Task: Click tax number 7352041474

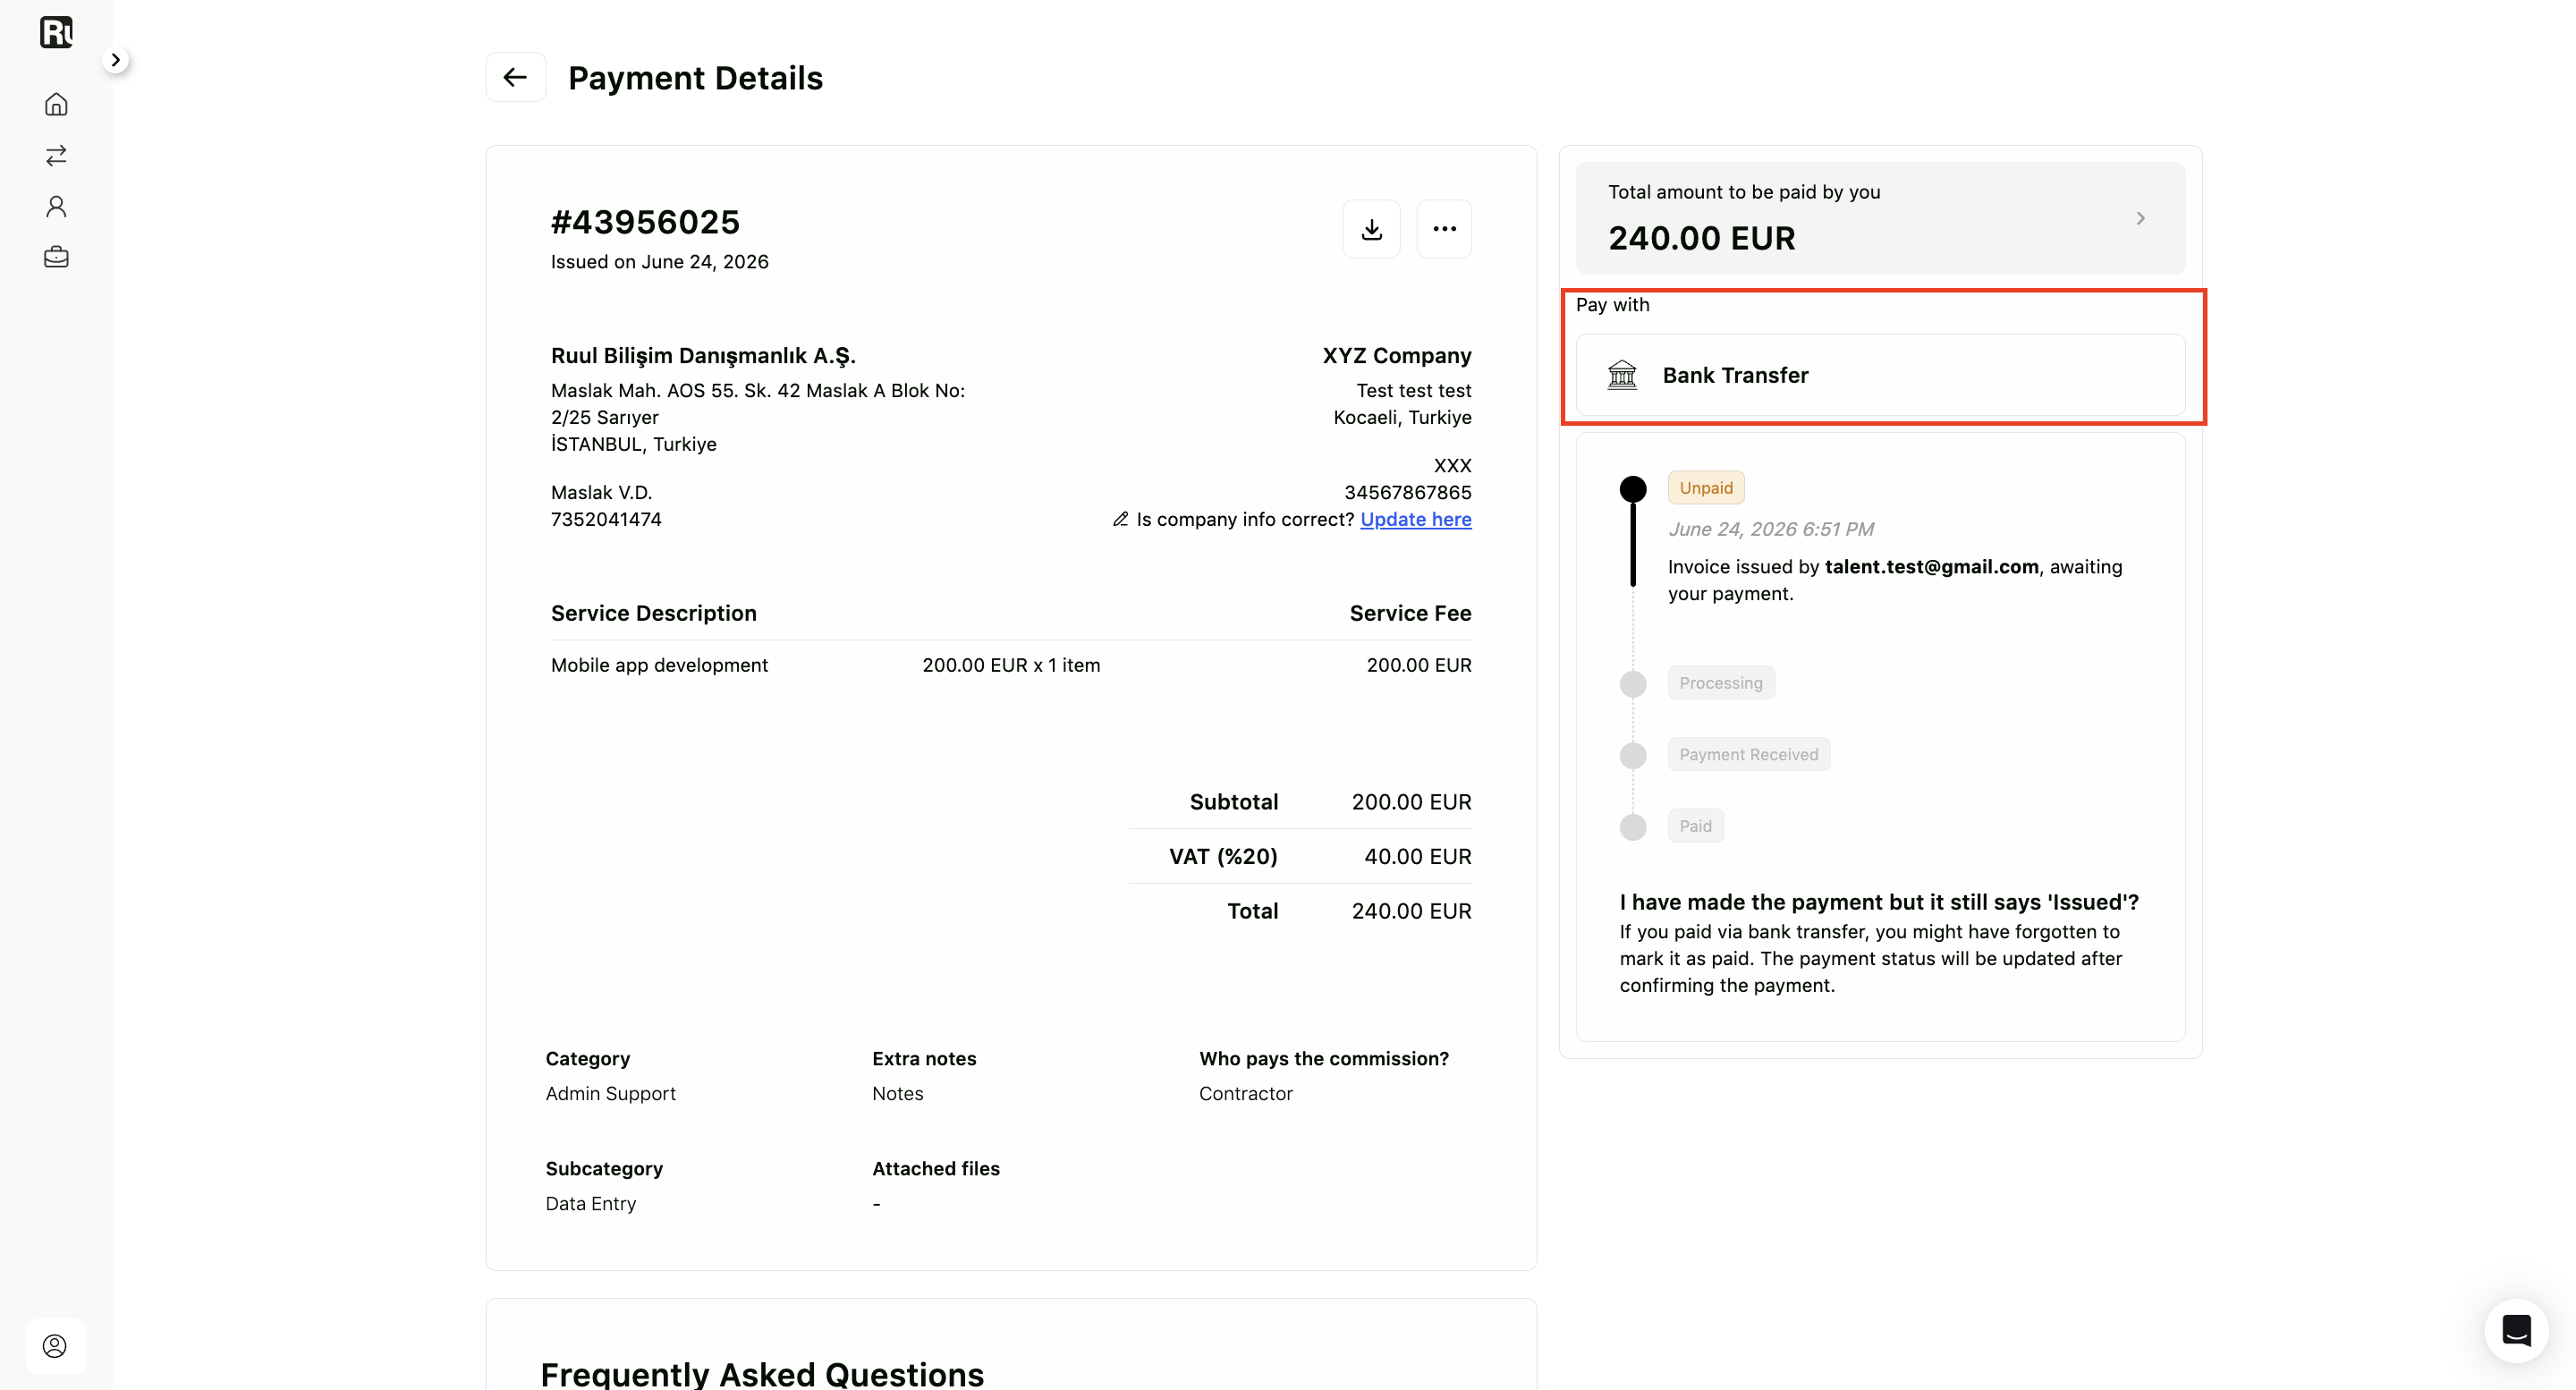Action: [x=606, y=519]
